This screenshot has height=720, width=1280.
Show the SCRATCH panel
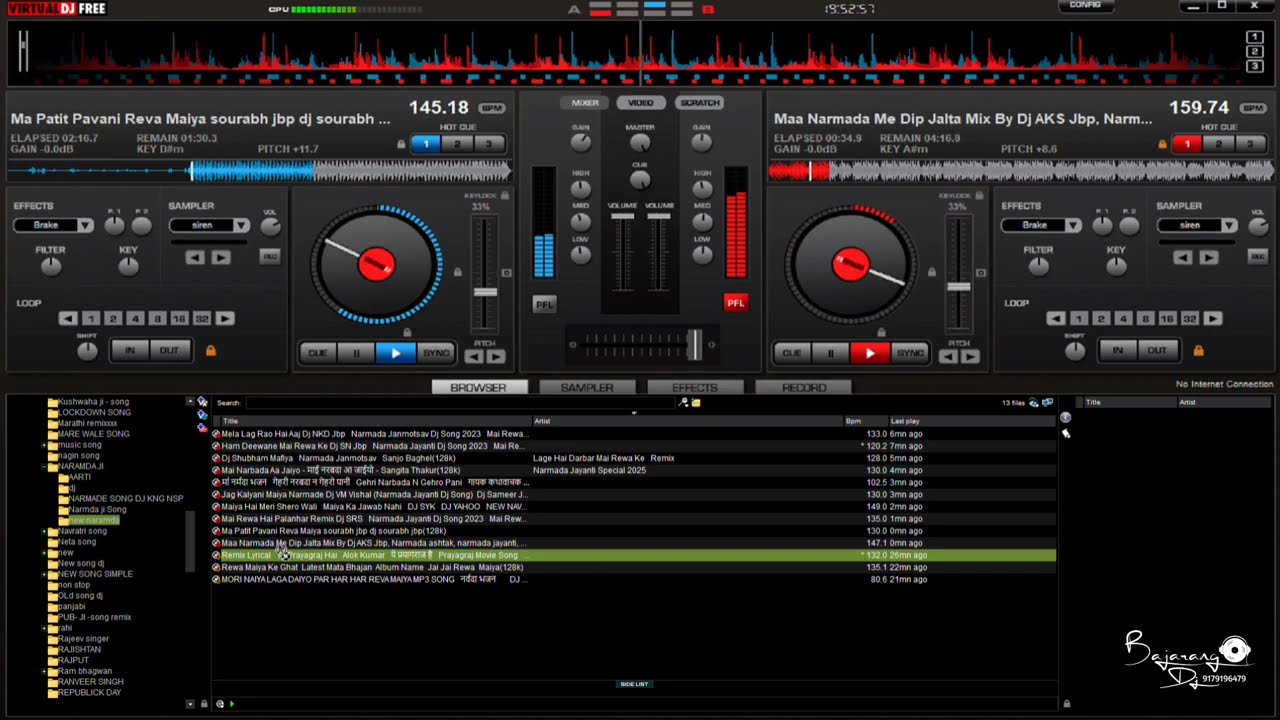pyautogui.click(x=699, y=103)
